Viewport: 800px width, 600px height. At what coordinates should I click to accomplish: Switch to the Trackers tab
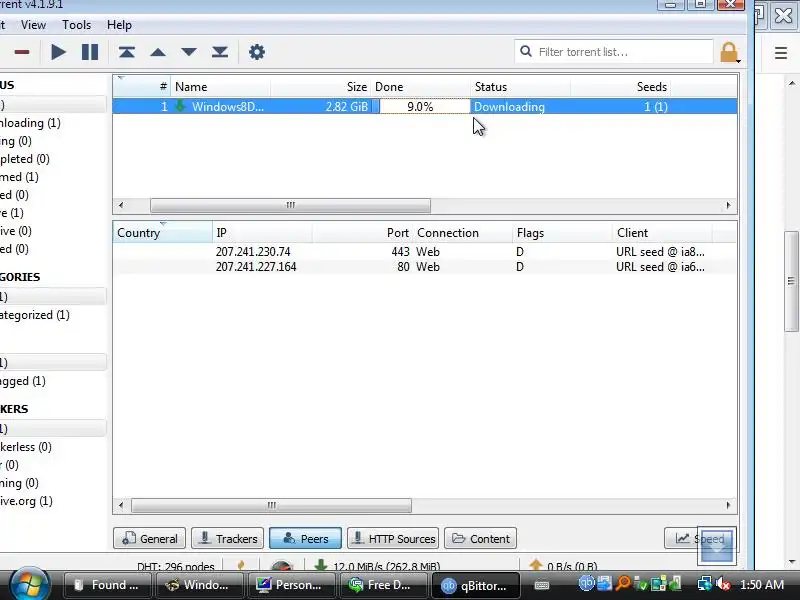pyautogui.click(x=228, y=538)
